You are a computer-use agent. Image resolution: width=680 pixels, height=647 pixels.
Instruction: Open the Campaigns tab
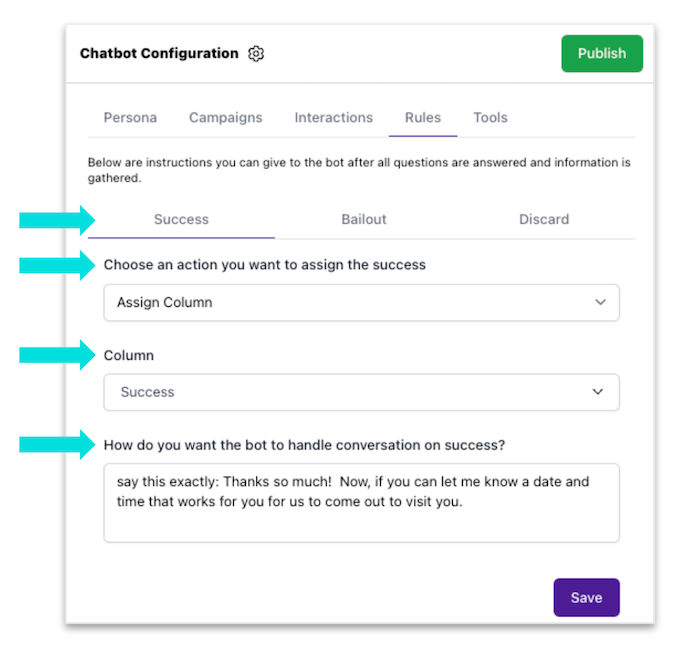(x=226, y=118)
